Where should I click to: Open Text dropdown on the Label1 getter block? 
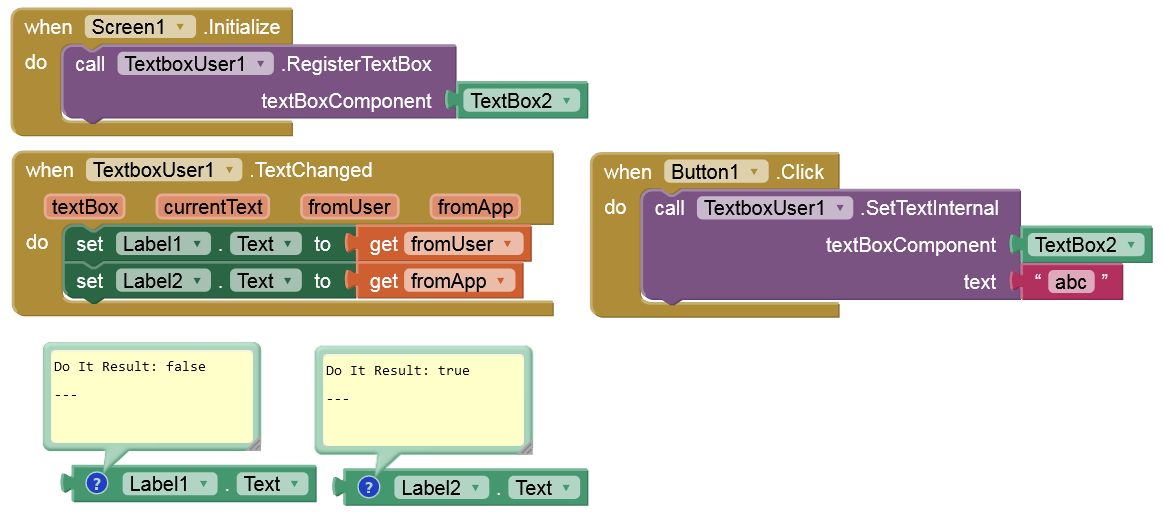coord(272,484)
